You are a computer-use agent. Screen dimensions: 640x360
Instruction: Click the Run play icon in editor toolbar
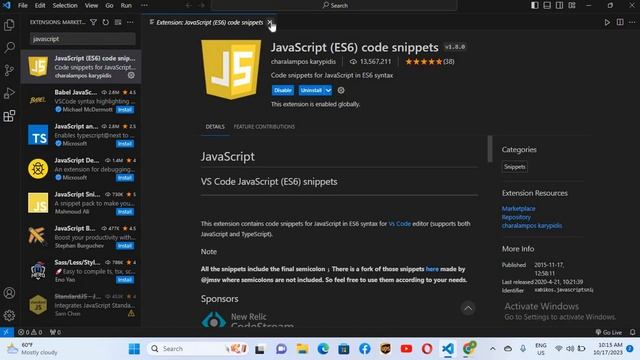607,22
